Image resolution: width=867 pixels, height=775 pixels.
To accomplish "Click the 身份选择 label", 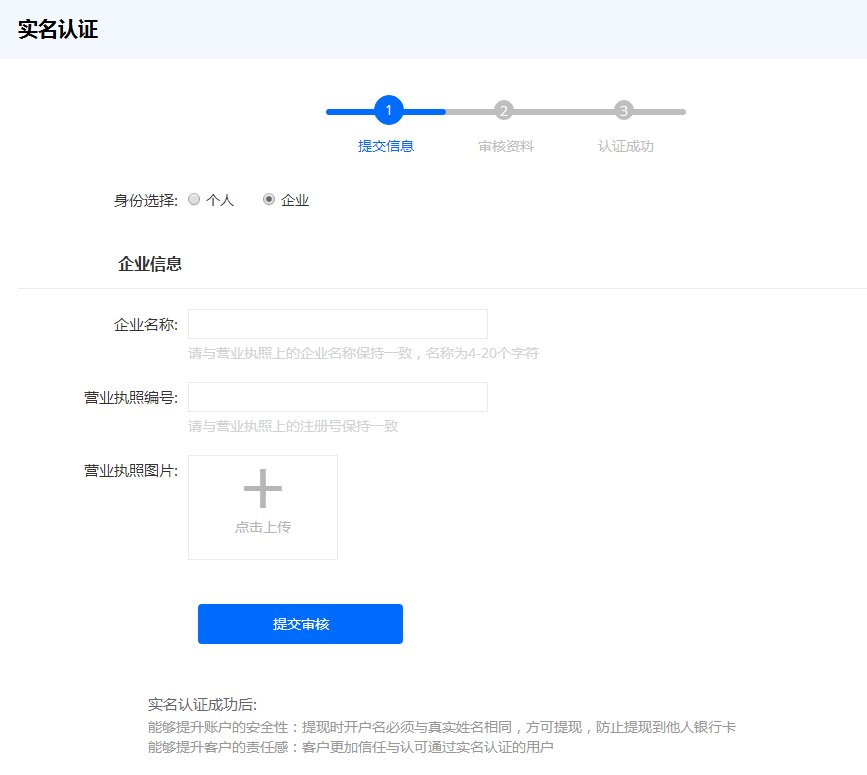I will [x=146, y=199].
